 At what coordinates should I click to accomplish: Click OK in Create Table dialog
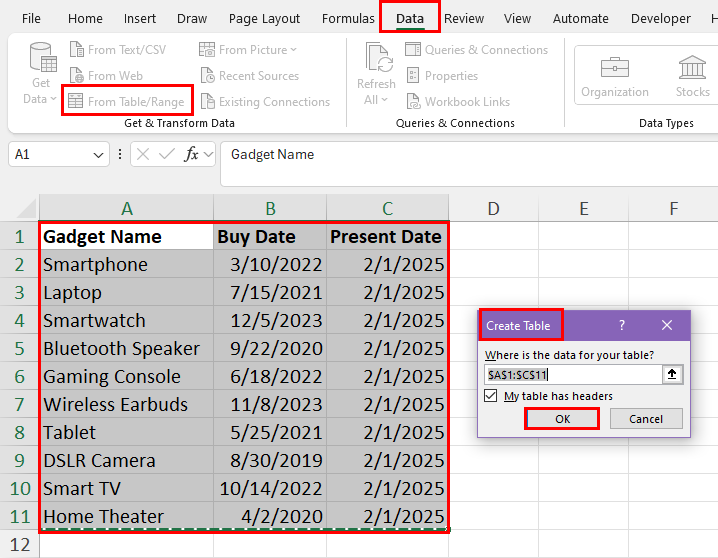[562, 419]
